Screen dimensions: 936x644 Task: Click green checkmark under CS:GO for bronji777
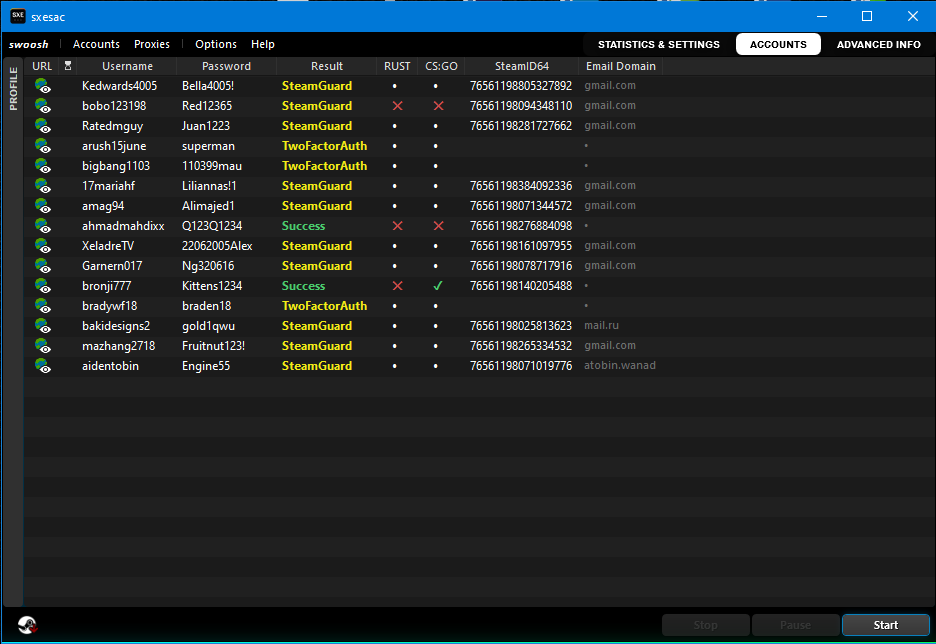coord(438,286)
